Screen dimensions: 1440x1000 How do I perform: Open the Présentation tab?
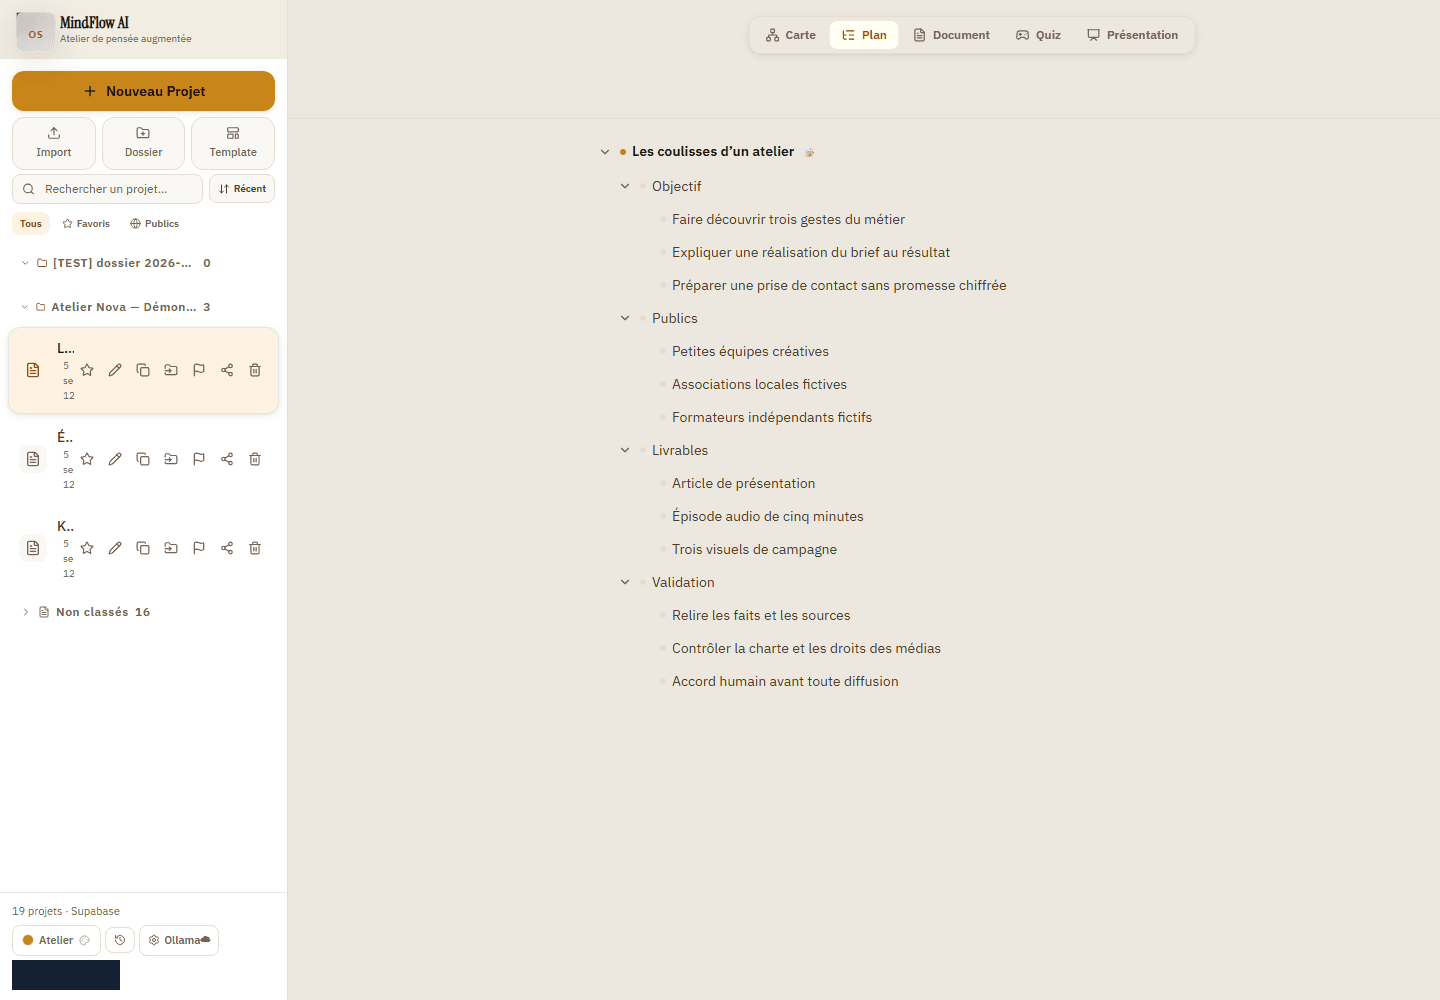[1133, 35]
